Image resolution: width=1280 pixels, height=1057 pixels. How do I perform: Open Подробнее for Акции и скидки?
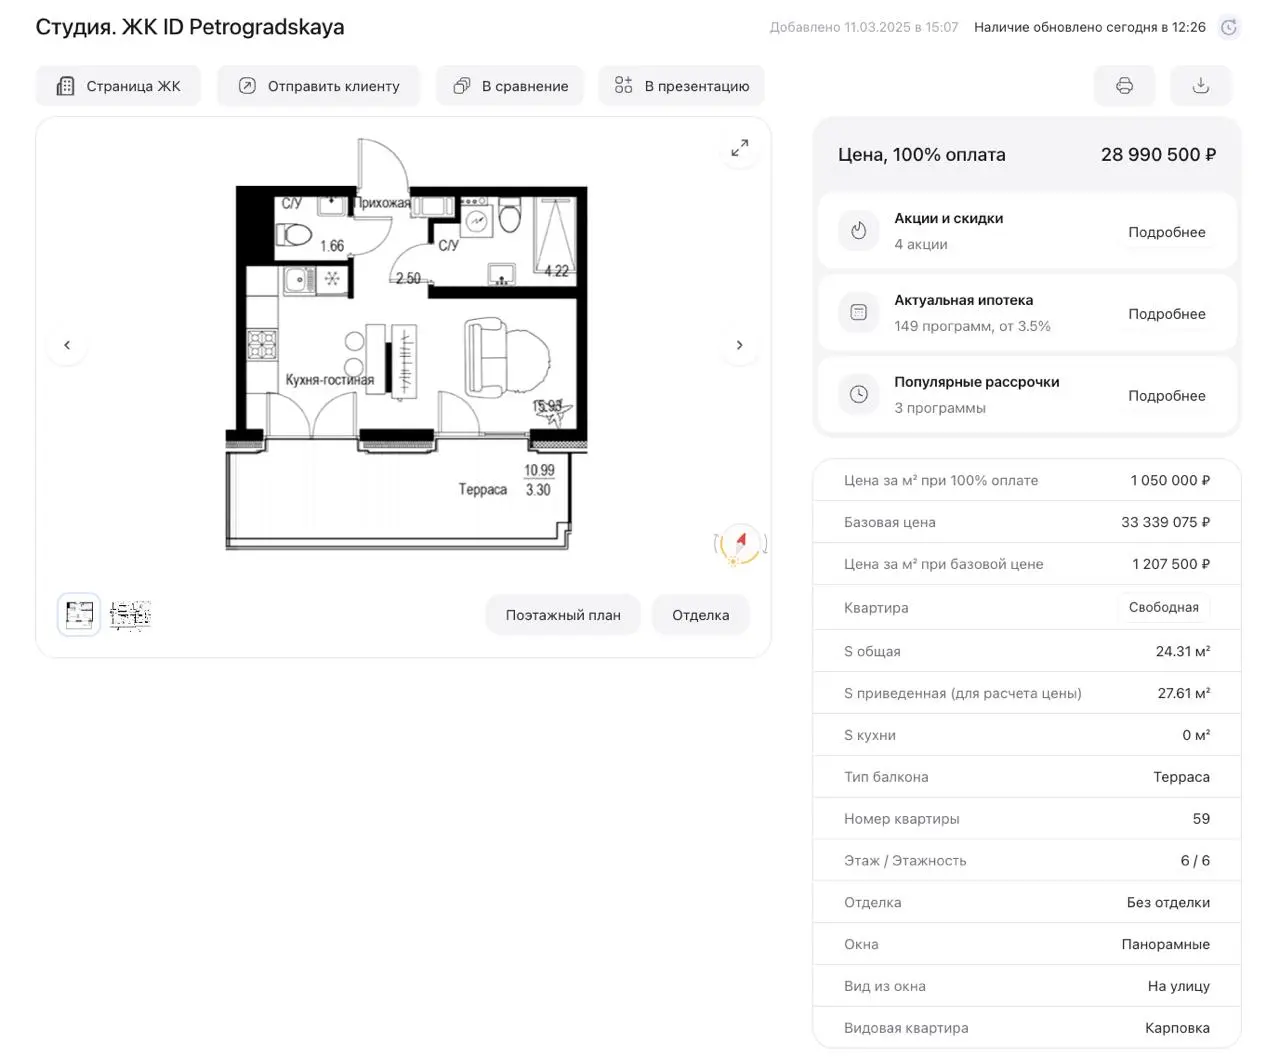point(1166,232)
